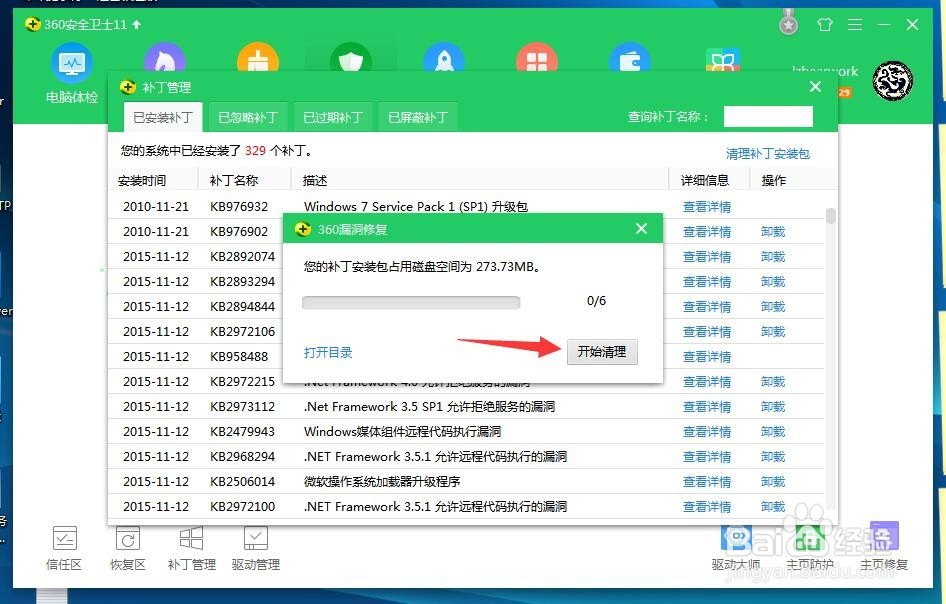Open the blue rocket speed-up icon
The height and width of the screenshot is (604, 946).
click(443, 59)
